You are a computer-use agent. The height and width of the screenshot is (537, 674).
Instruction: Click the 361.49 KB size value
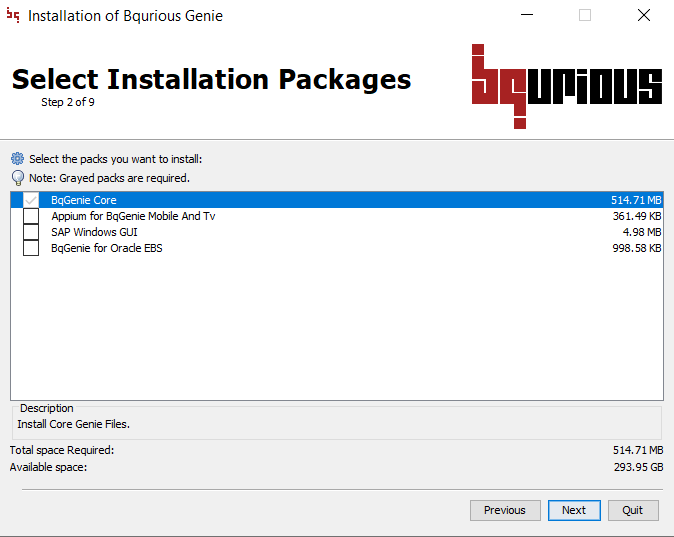[x=637, y=216]
